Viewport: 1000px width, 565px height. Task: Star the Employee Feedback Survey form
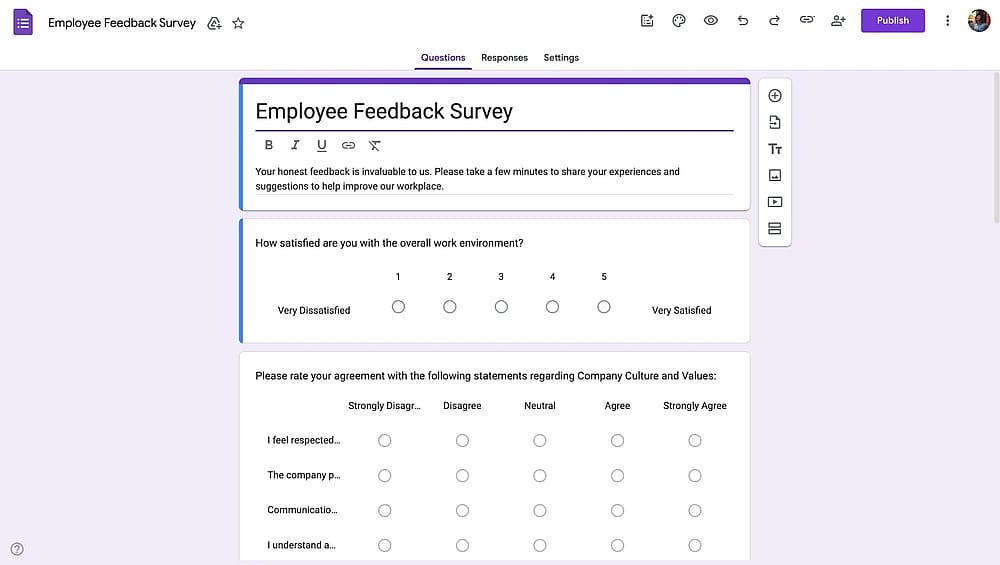tap(238, 24)
